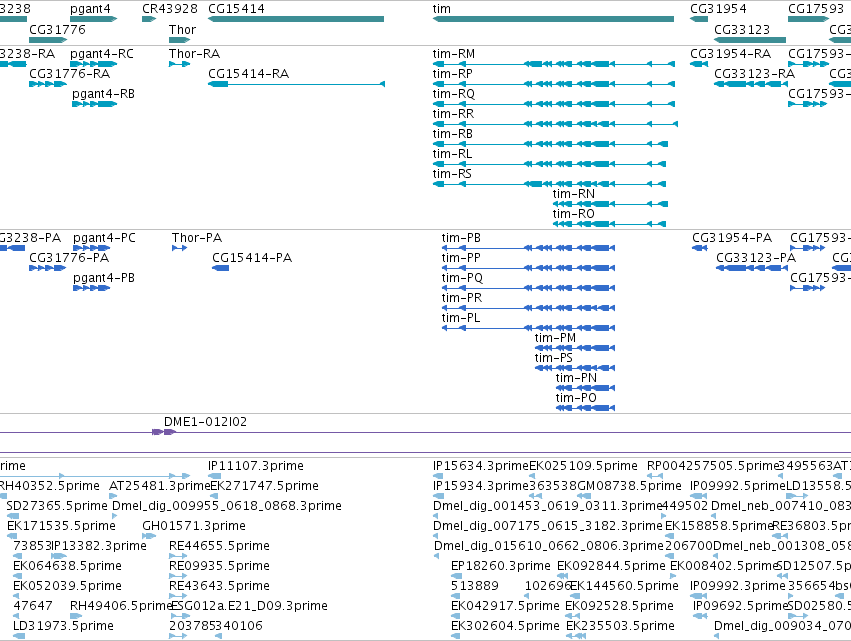Select protein tim-PB

coord(529,248)
